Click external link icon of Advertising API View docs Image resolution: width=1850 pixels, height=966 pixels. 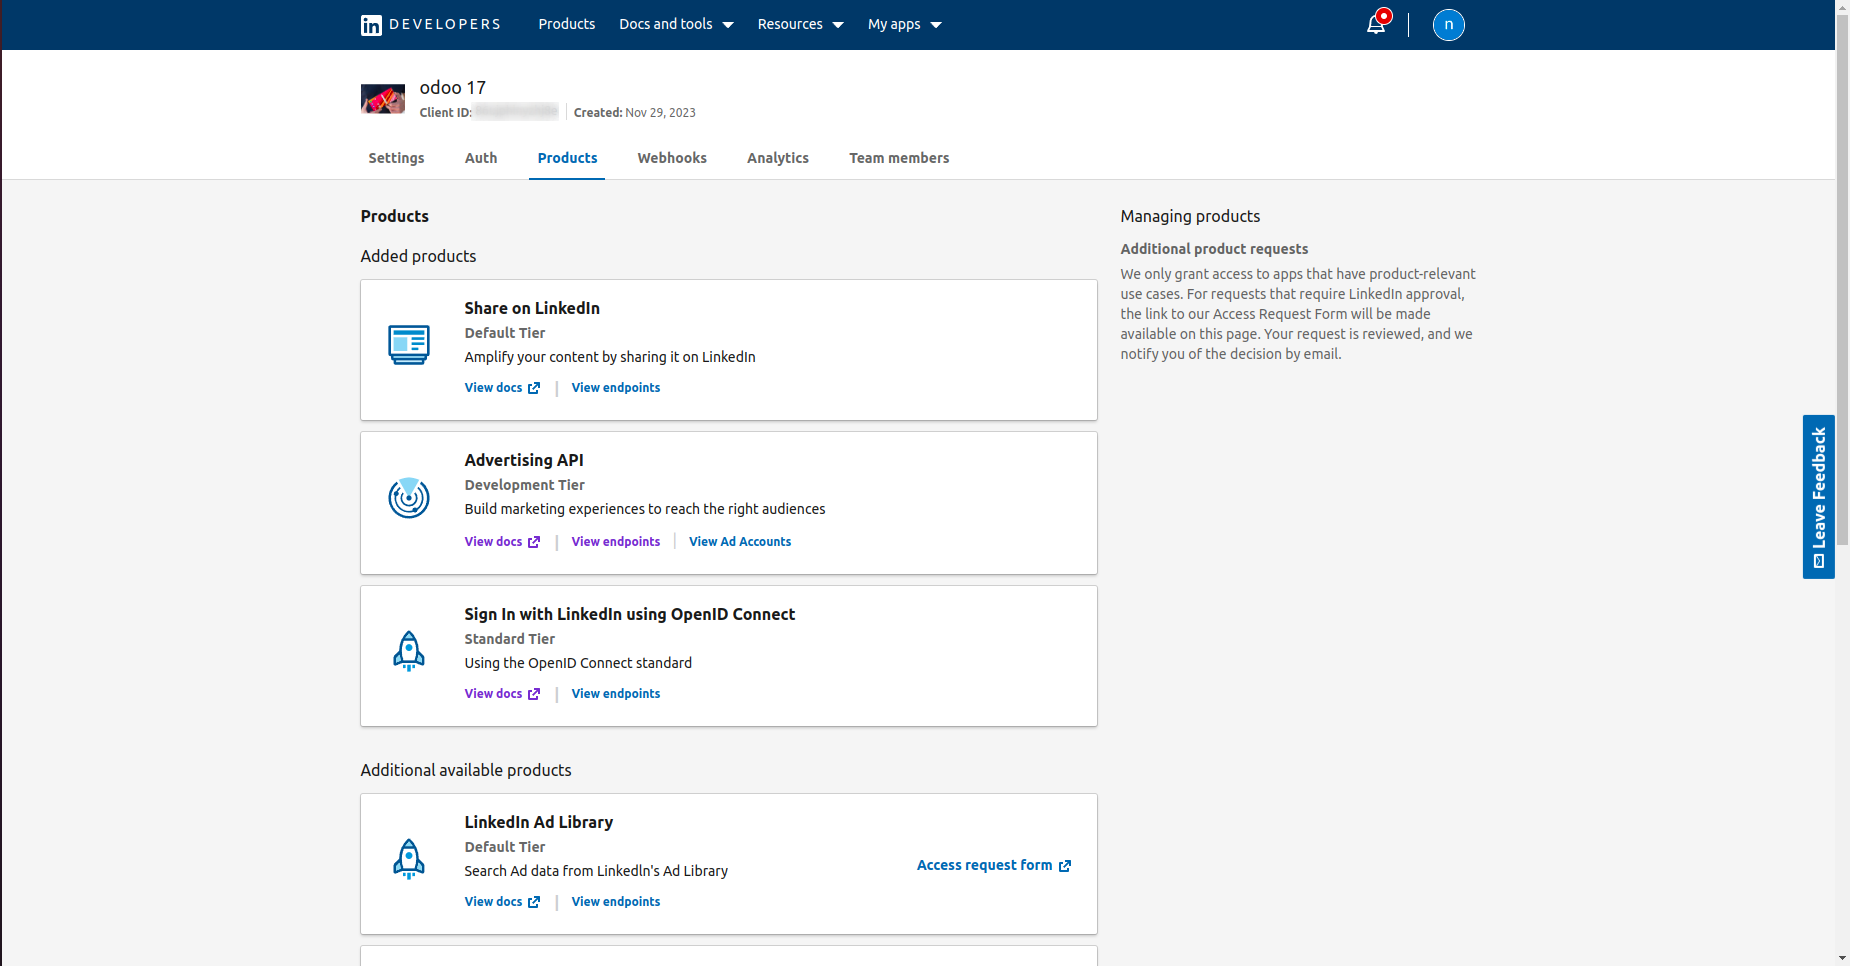coord(534,542)
